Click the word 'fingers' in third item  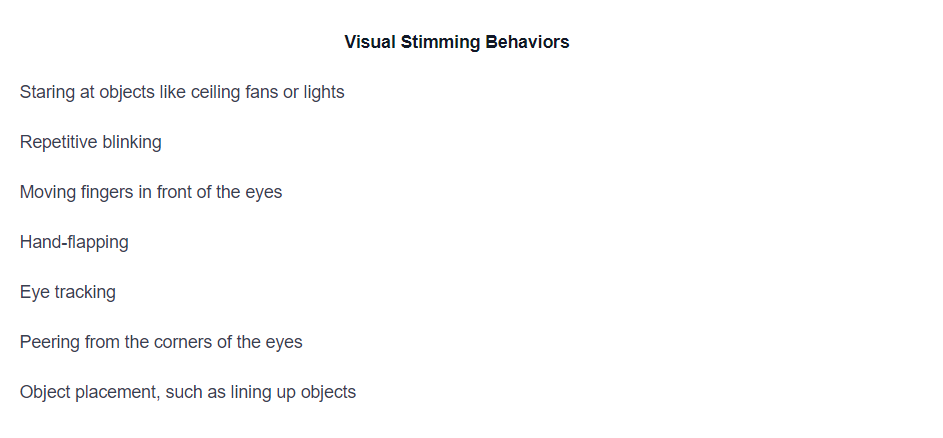[x=106, y=192]
